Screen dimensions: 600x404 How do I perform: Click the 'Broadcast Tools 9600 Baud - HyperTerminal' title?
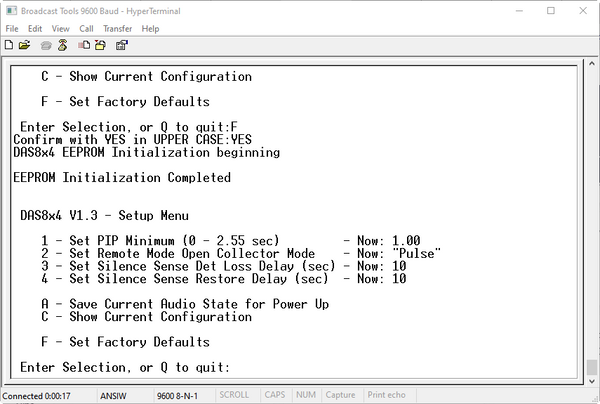click(101, 11)
